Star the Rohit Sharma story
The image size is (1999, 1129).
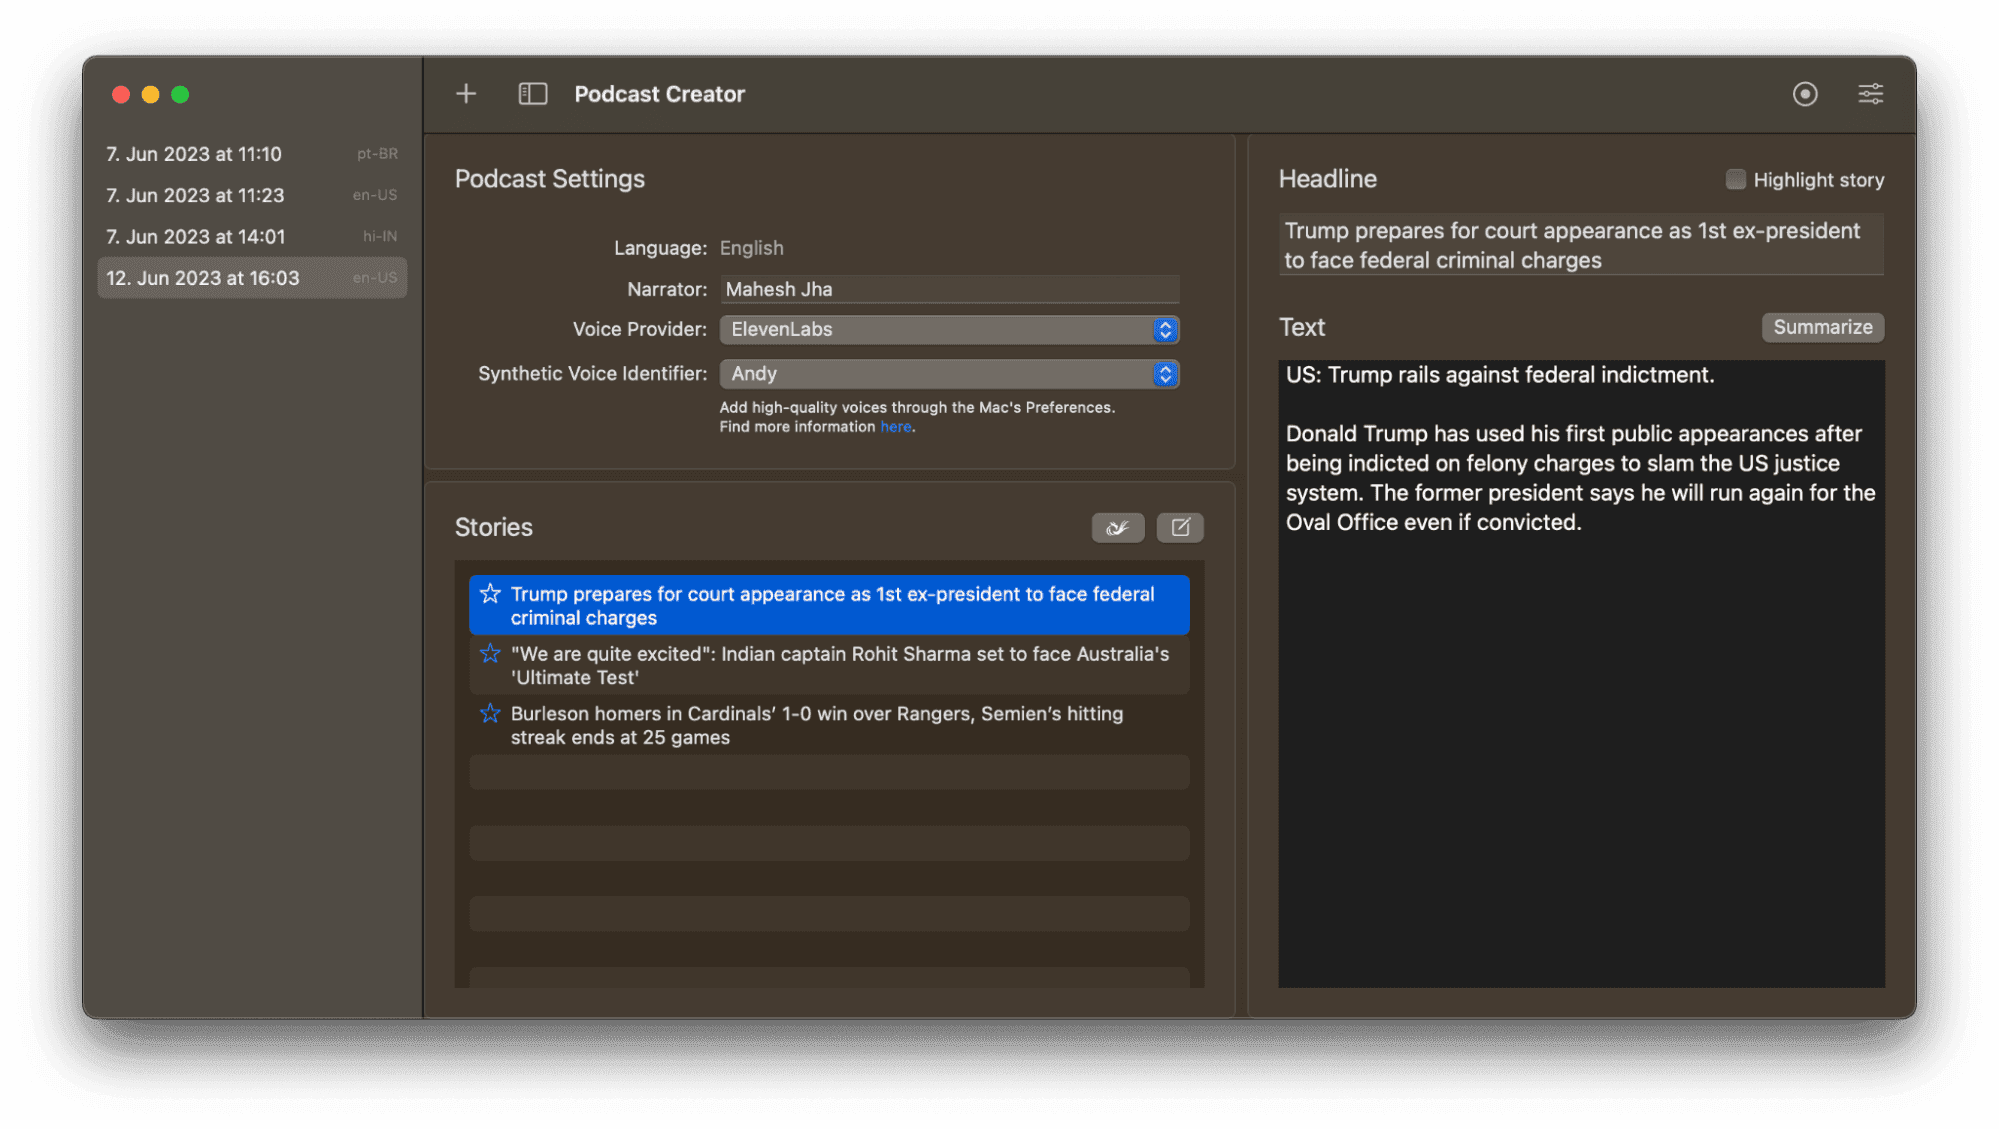[490, 654]
